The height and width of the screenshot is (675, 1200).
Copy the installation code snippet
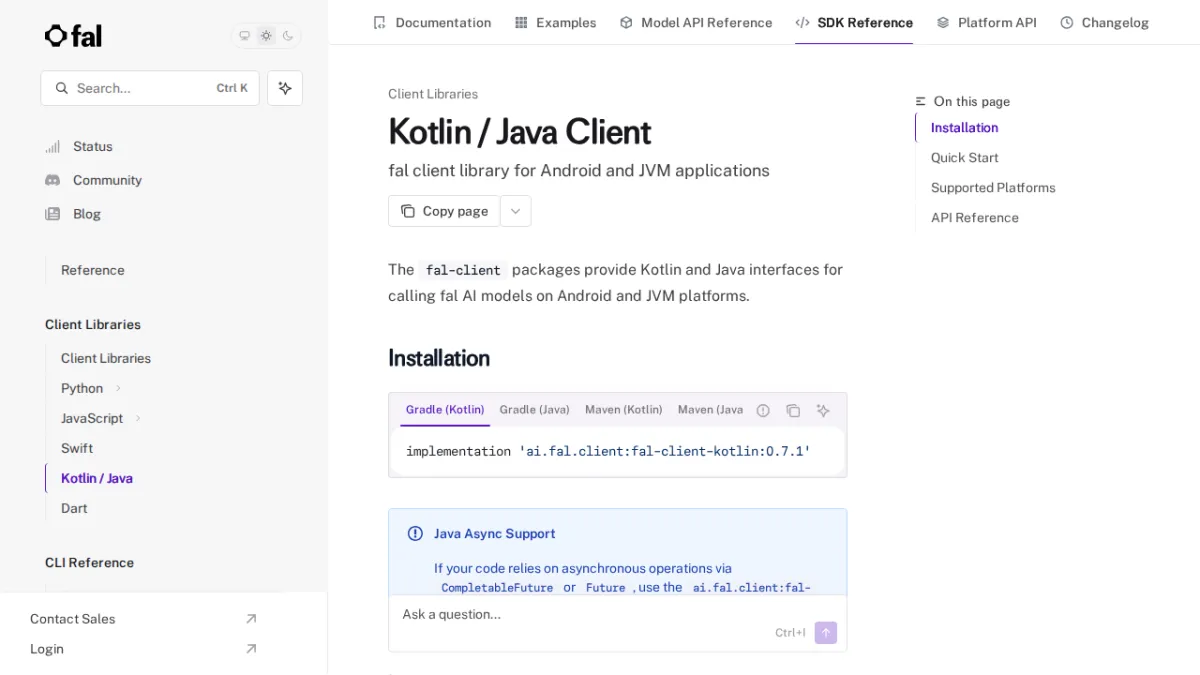pyautogui.click(x=793, y=410)
